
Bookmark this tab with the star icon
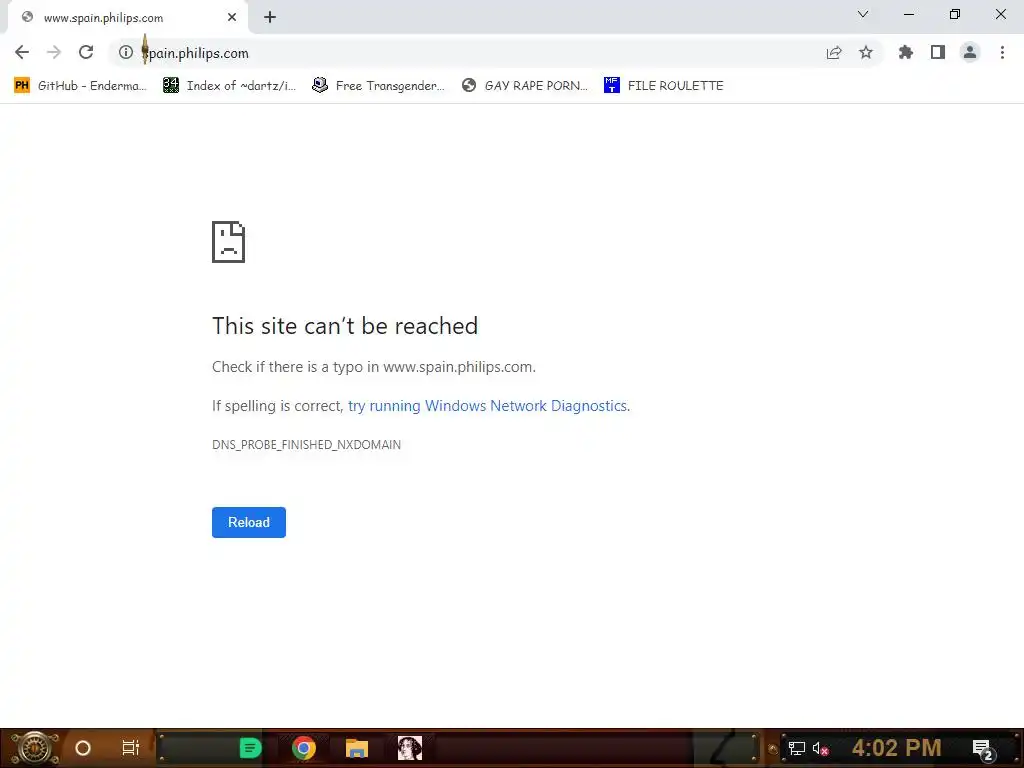(866, 52)
